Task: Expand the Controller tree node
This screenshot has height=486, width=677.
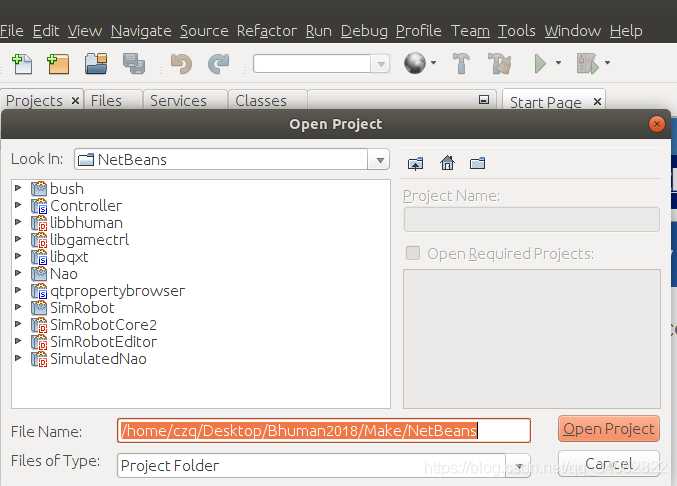Action: 18,205
